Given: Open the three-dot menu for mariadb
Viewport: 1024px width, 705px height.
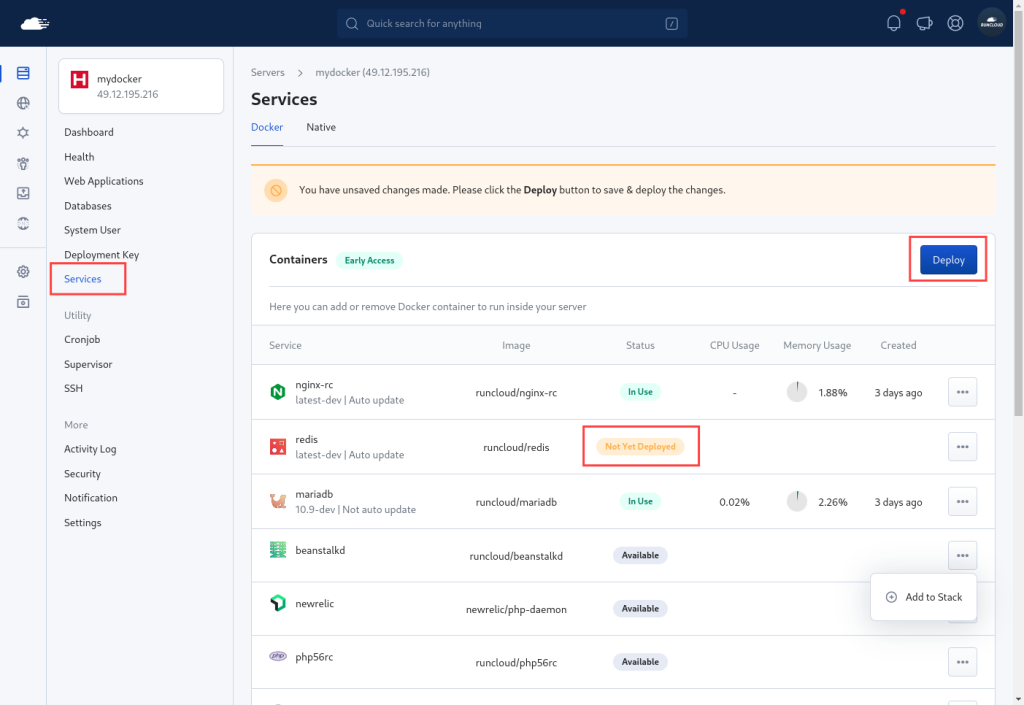Looking at the screenshot, I should tap(962, 502).
